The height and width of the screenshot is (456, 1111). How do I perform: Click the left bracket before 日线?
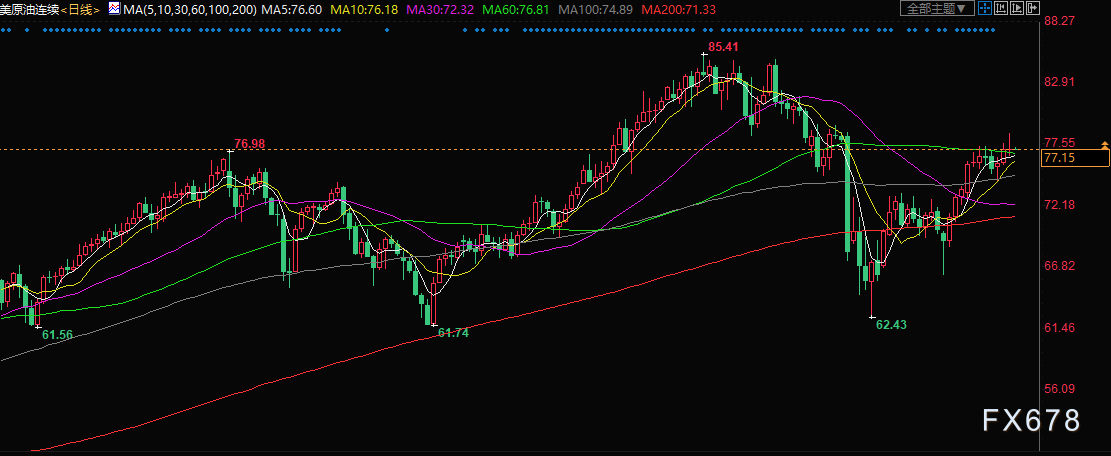pyautogui.click(x=64, y=9)
